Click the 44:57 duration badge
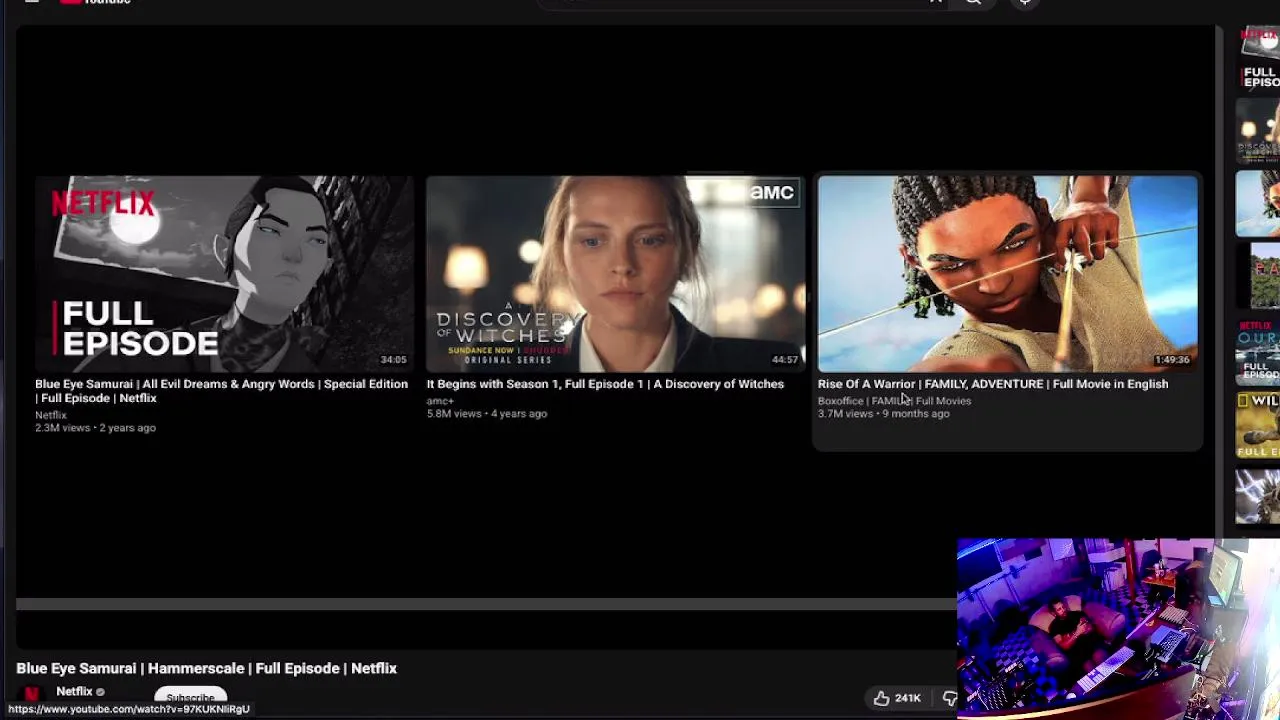Viewport: 1280px width, 720px height. (x=785, y=360)
